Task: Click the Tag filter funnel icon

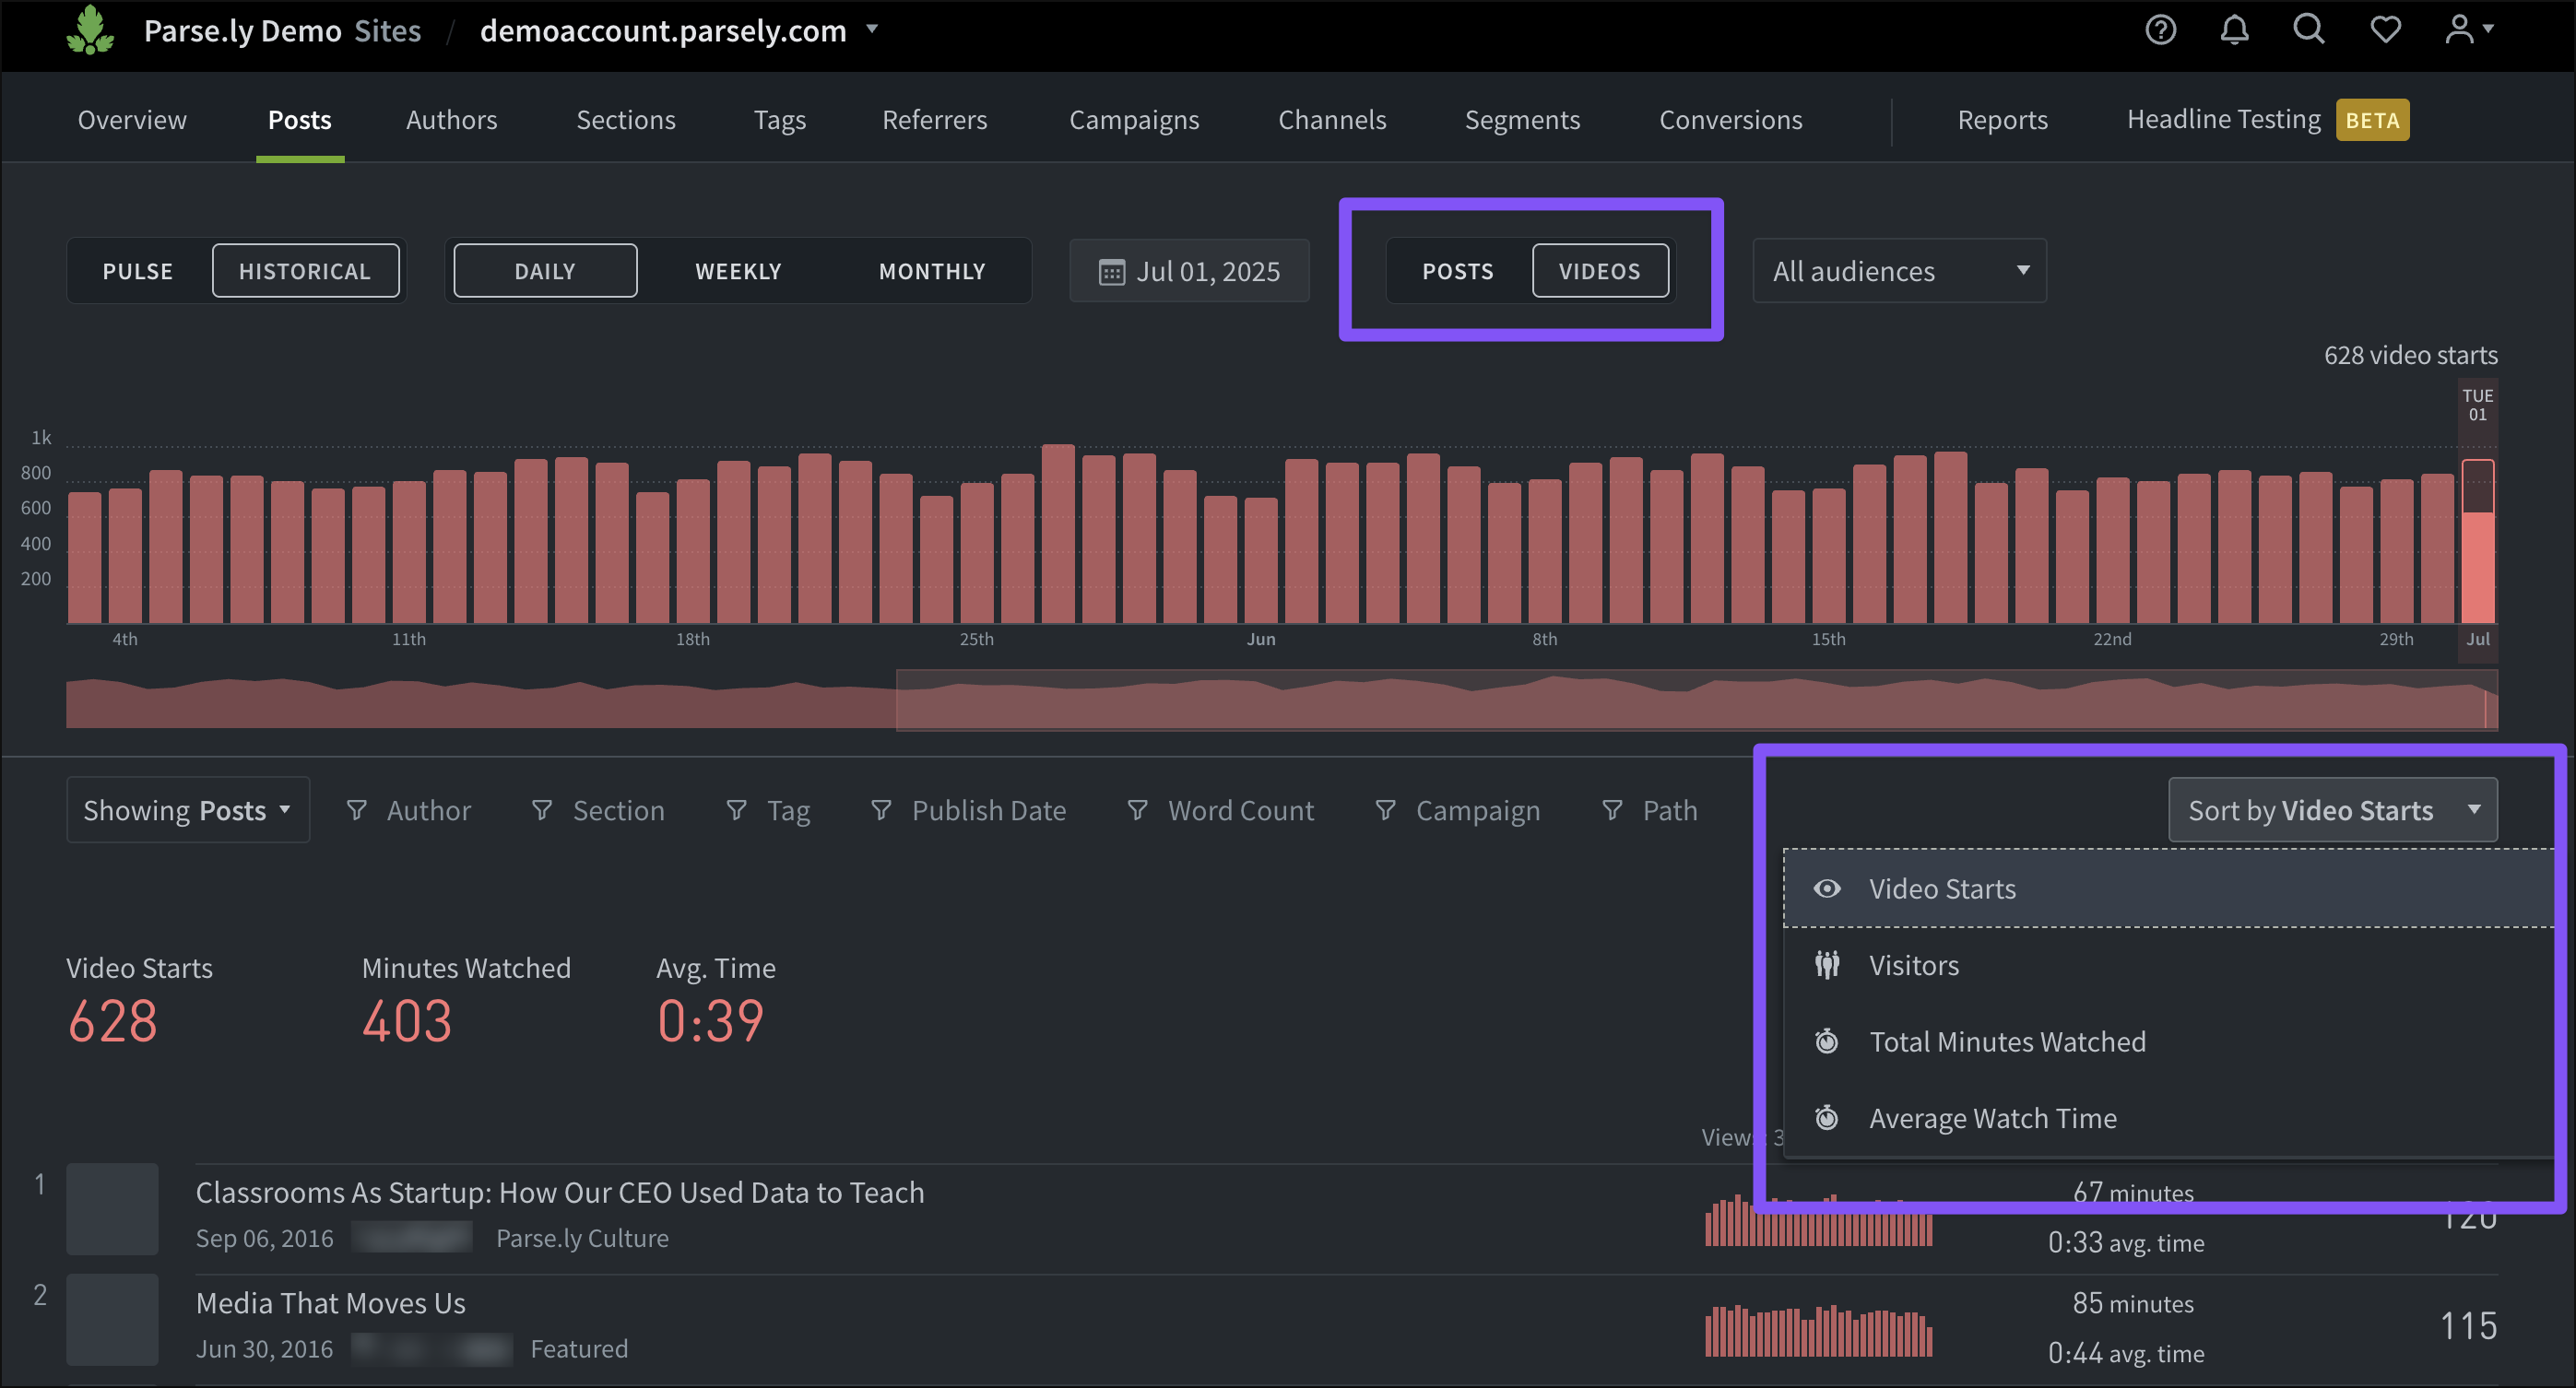Action: (736, 810)
